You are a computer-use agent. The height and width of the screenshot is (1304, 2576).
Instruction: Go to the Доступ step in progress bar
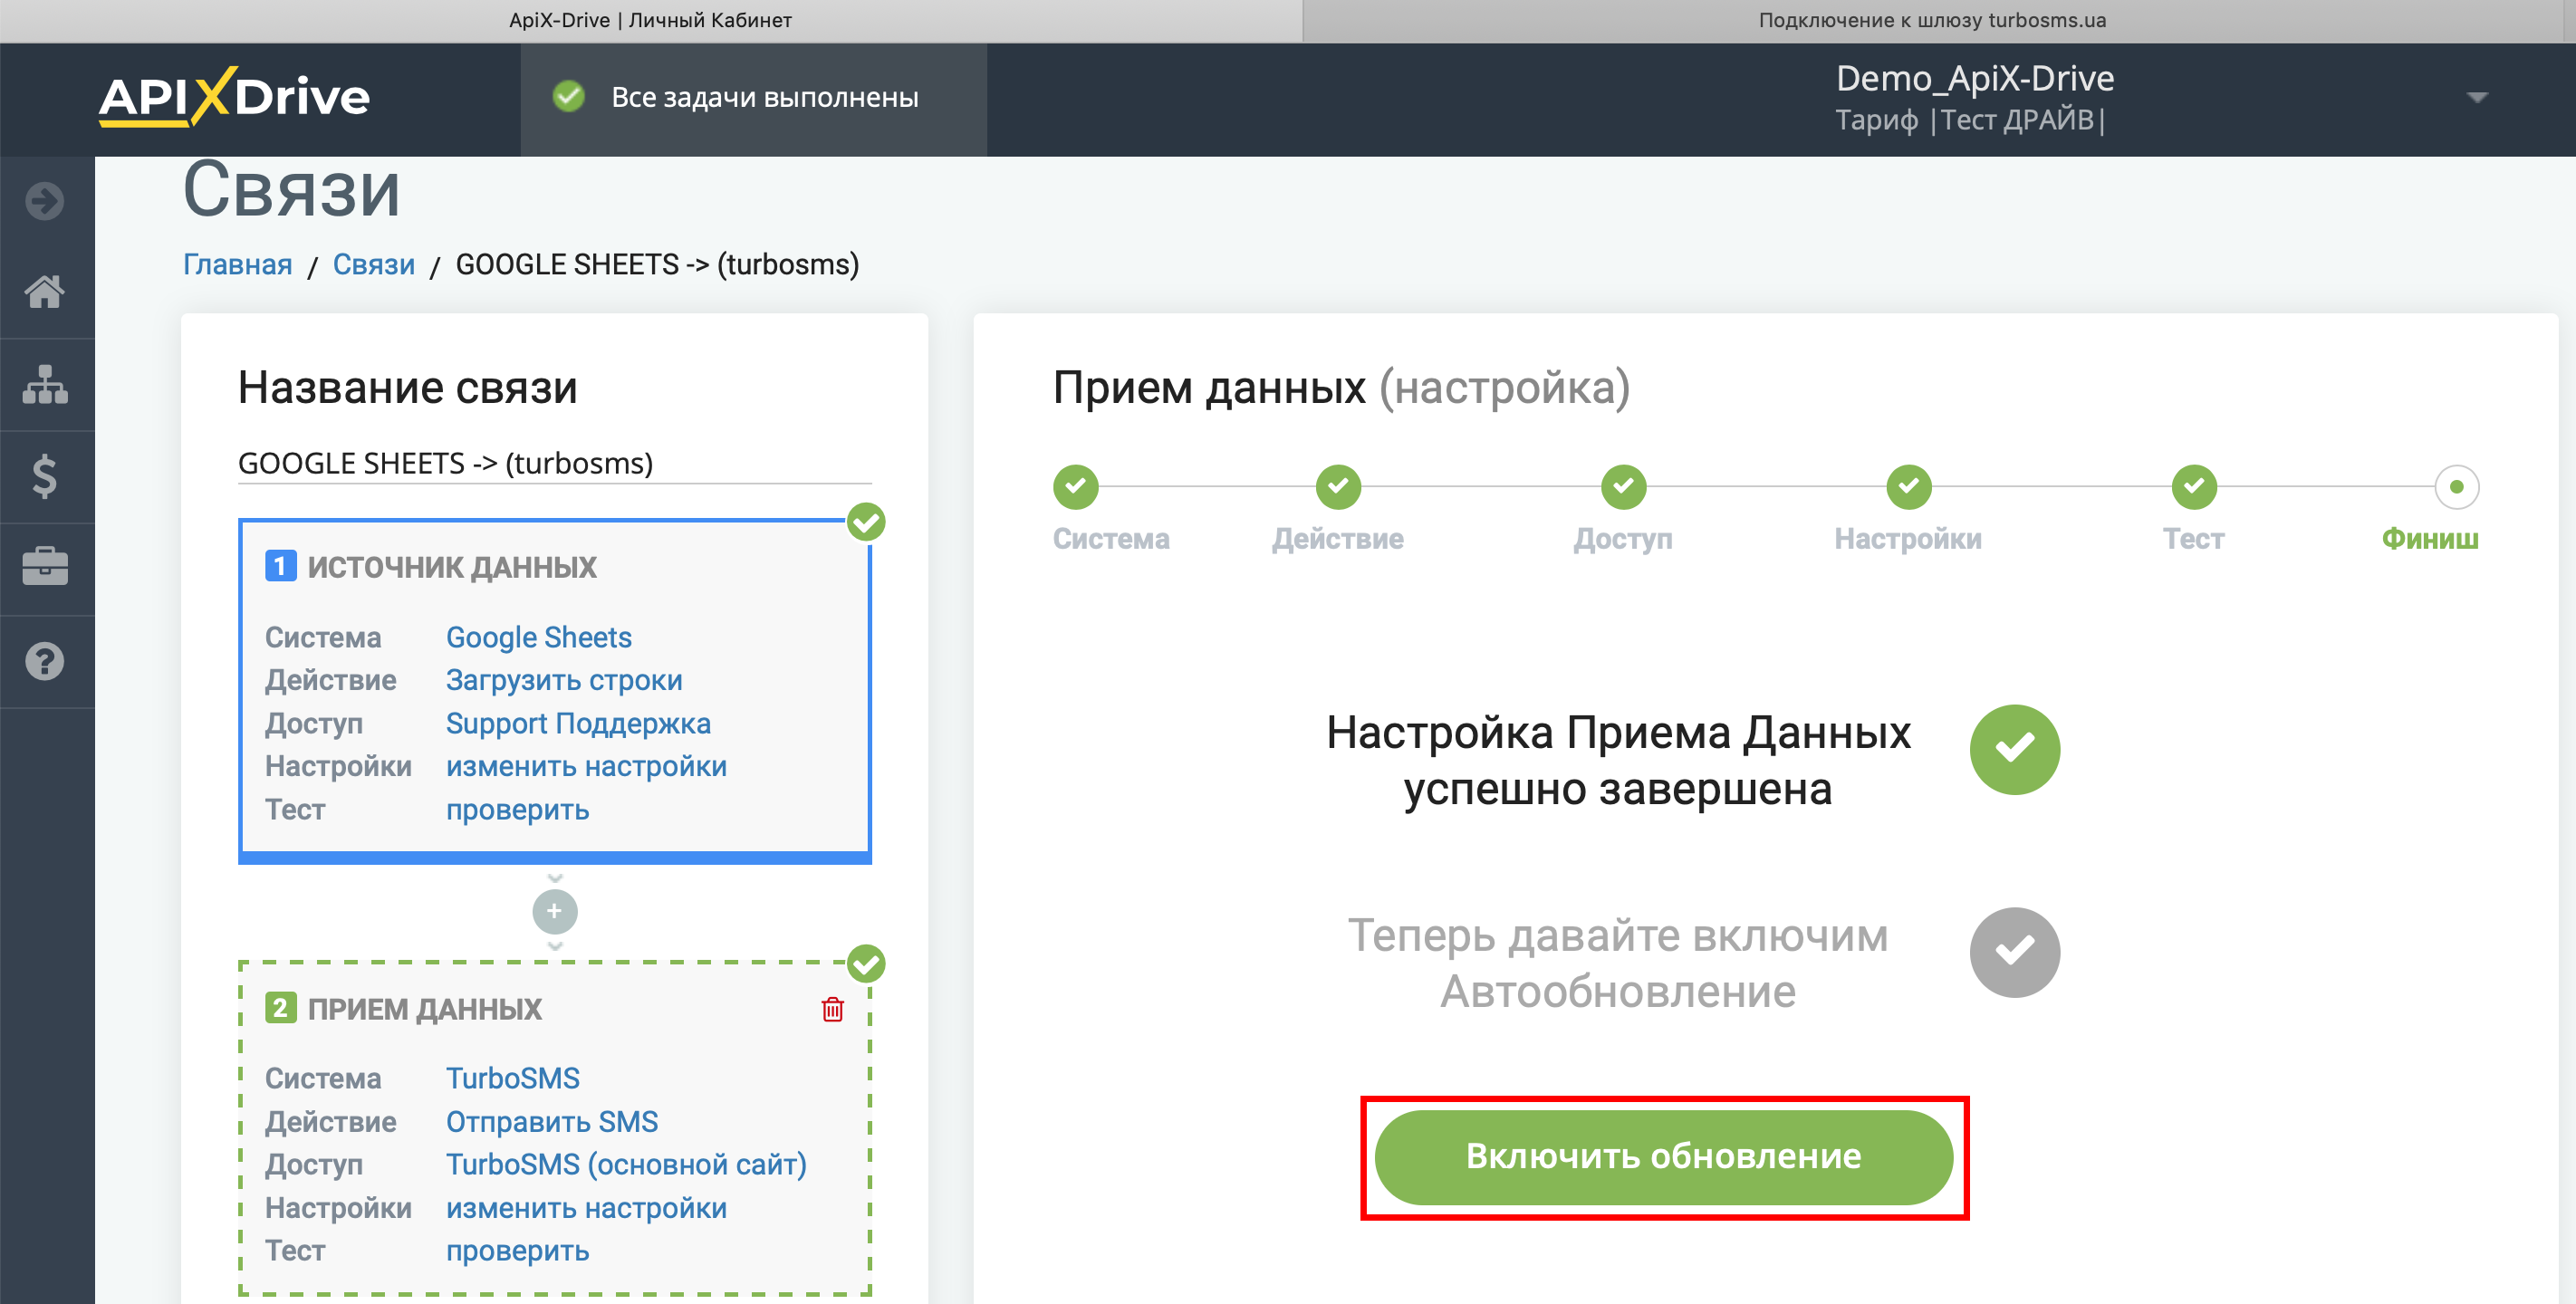pyautogui.click(x=1623, y=487)
